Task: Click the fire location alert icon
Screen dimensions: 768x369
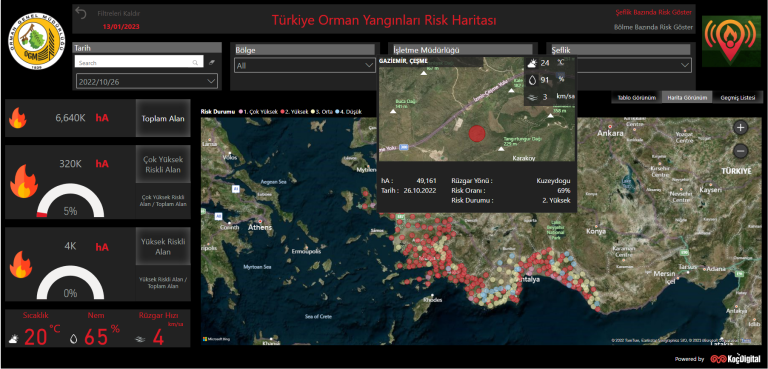Action: point(731,41)
